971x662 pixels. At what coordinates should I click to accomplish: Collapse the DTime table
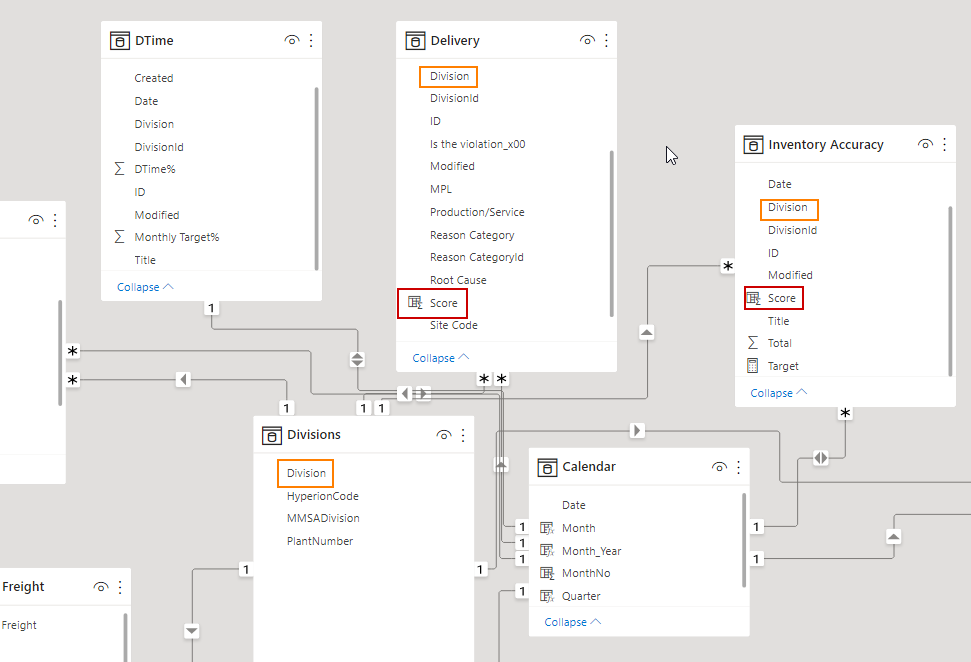(146, 287)
